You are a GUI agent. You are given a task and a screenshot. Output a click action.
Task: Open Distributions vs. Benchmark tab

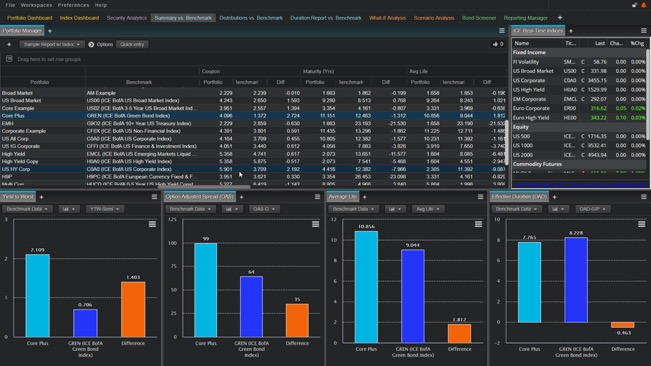pyautogui.click(x=251, y=18)
